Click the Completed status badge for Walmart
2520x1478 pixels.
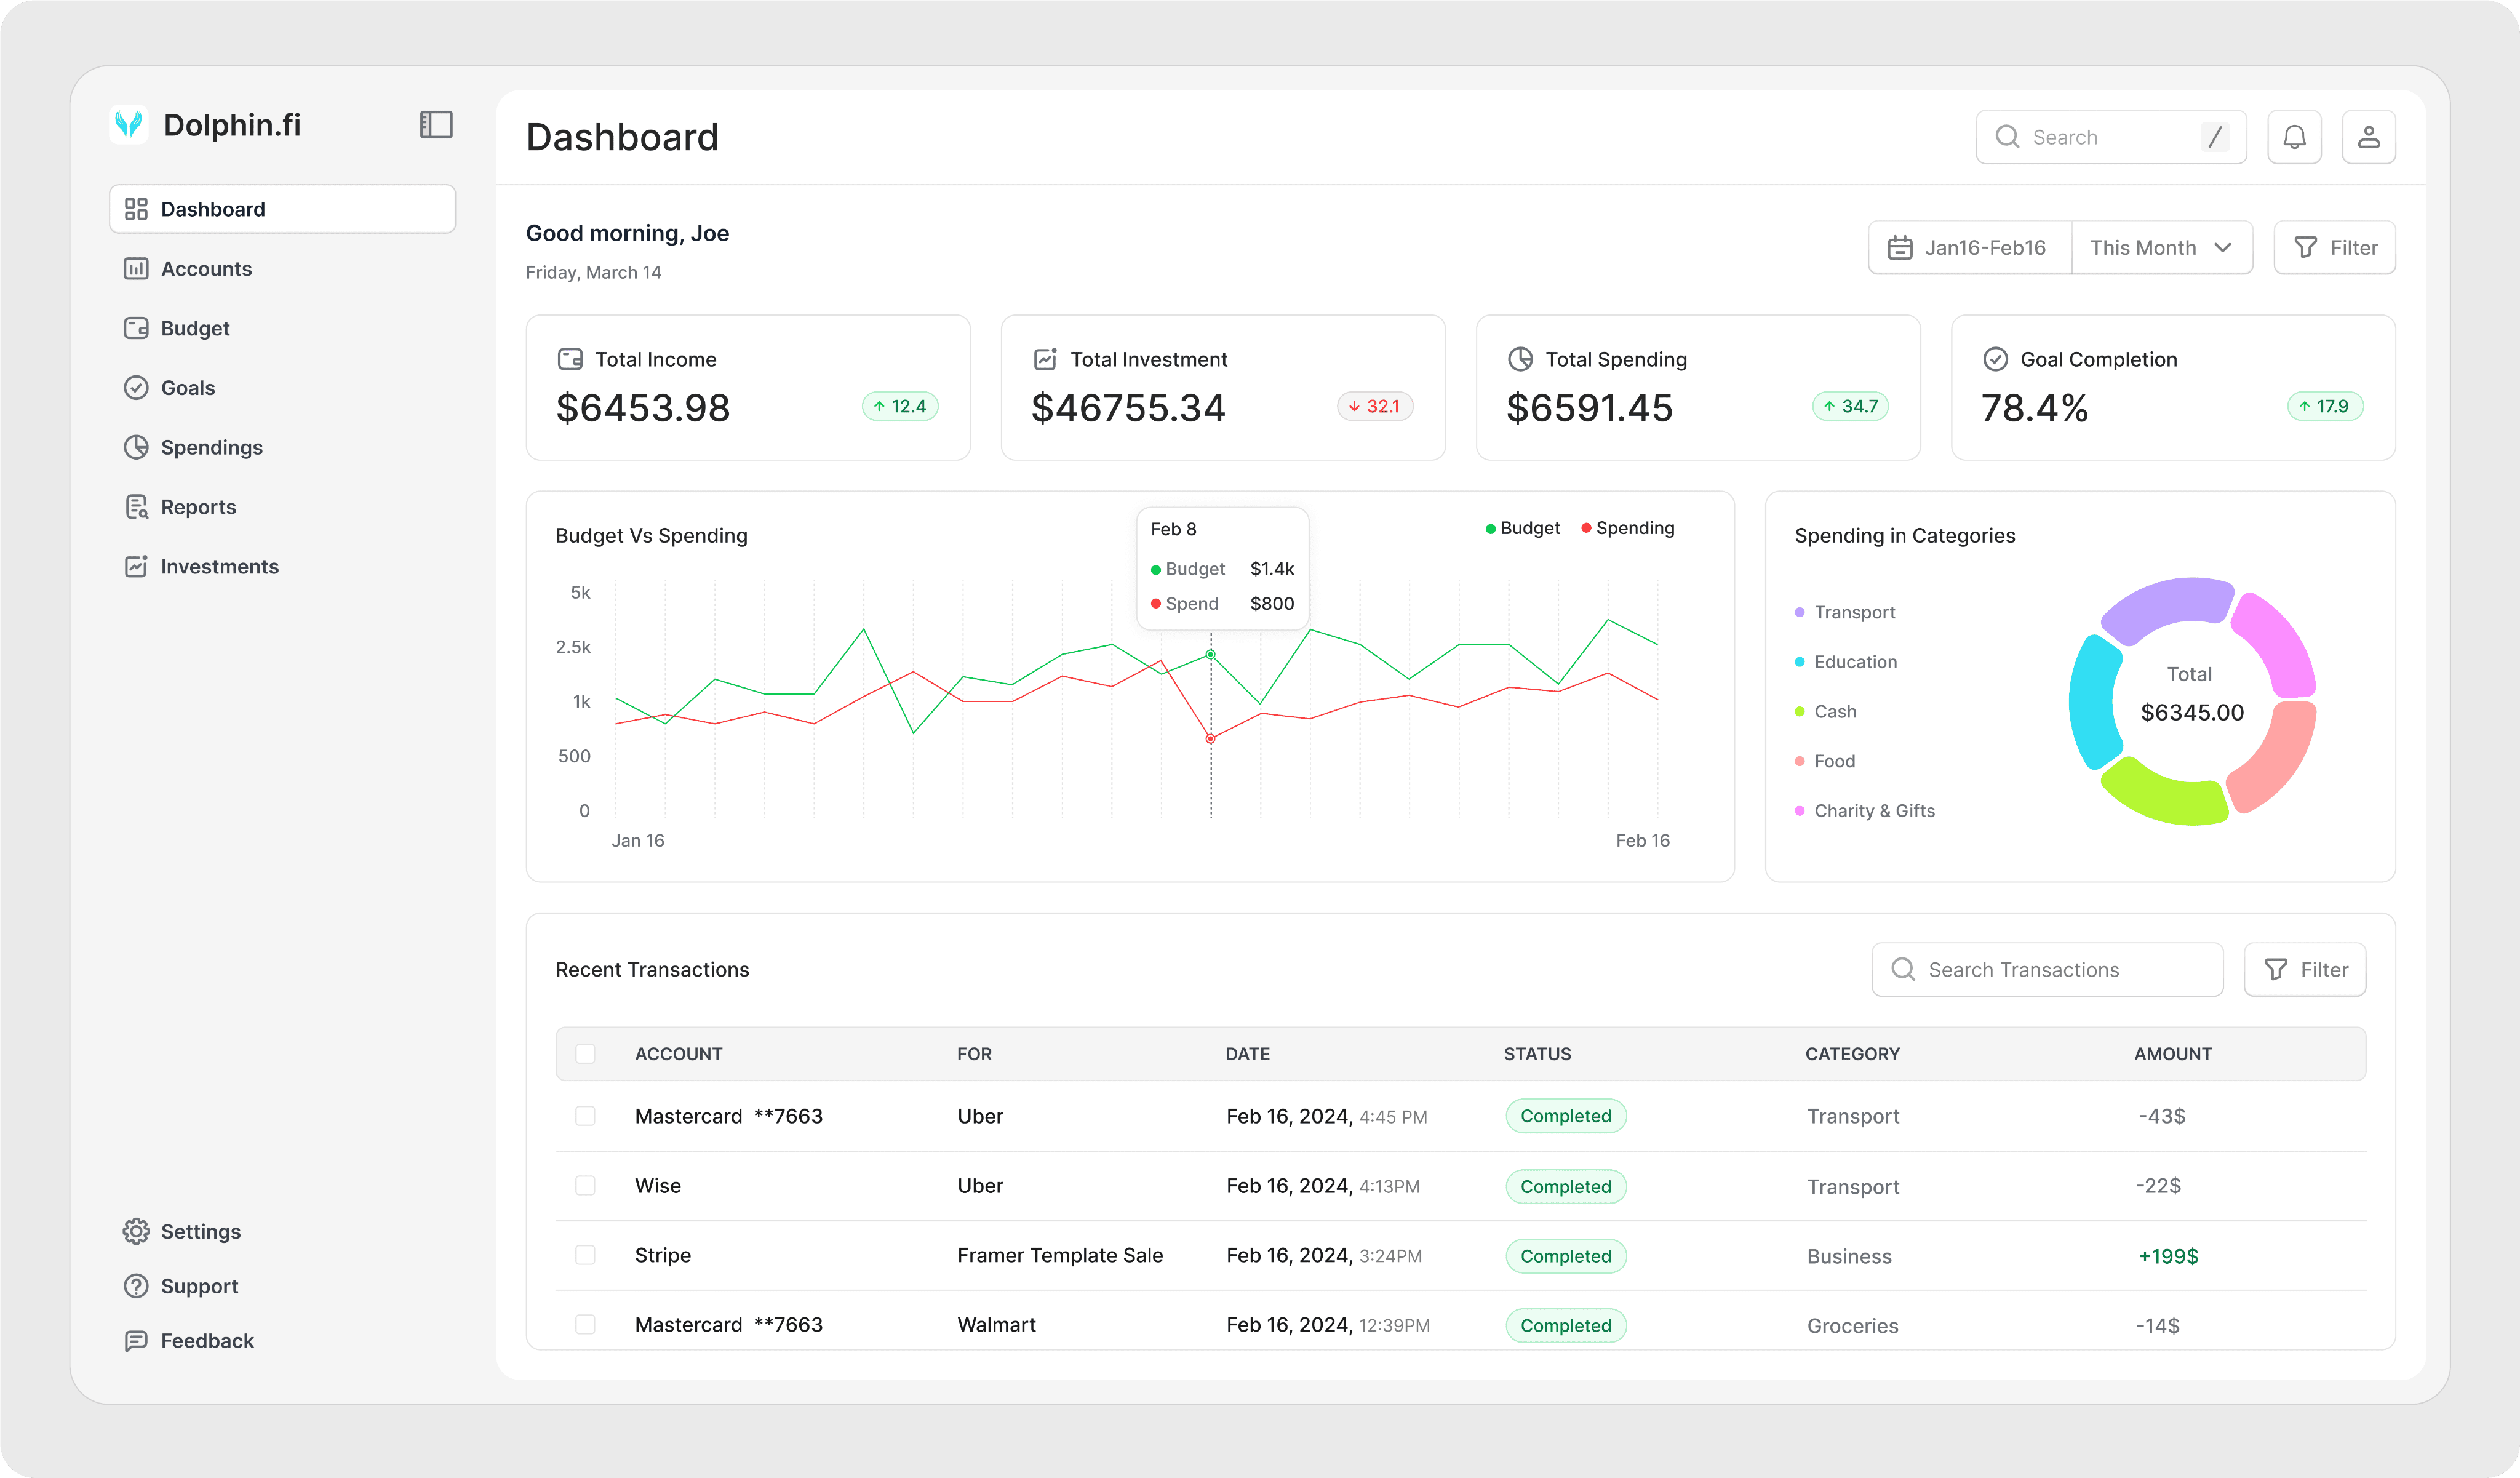point(1566,1326)
